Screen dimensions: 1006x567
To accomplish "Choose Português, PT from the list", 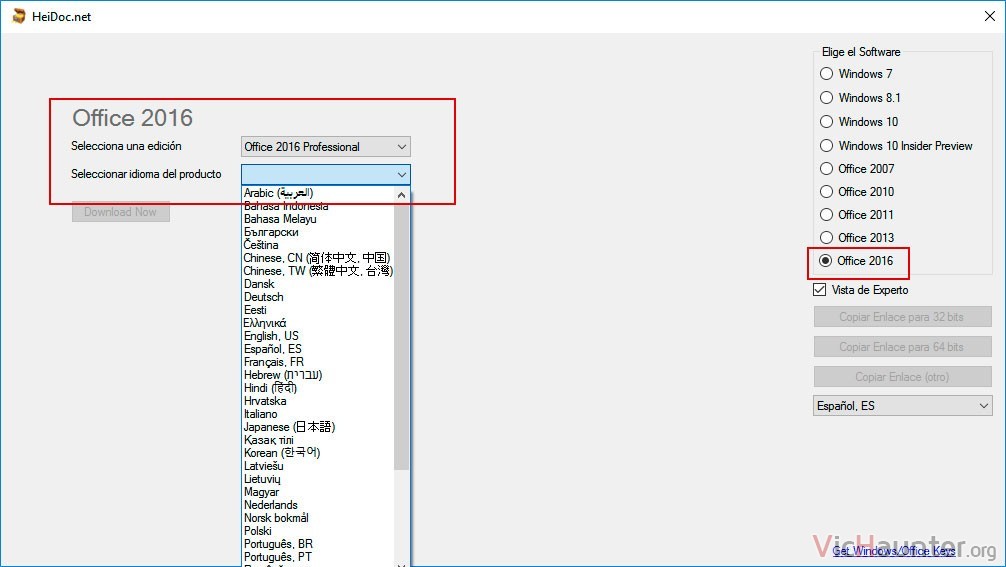I will point(318,557).
